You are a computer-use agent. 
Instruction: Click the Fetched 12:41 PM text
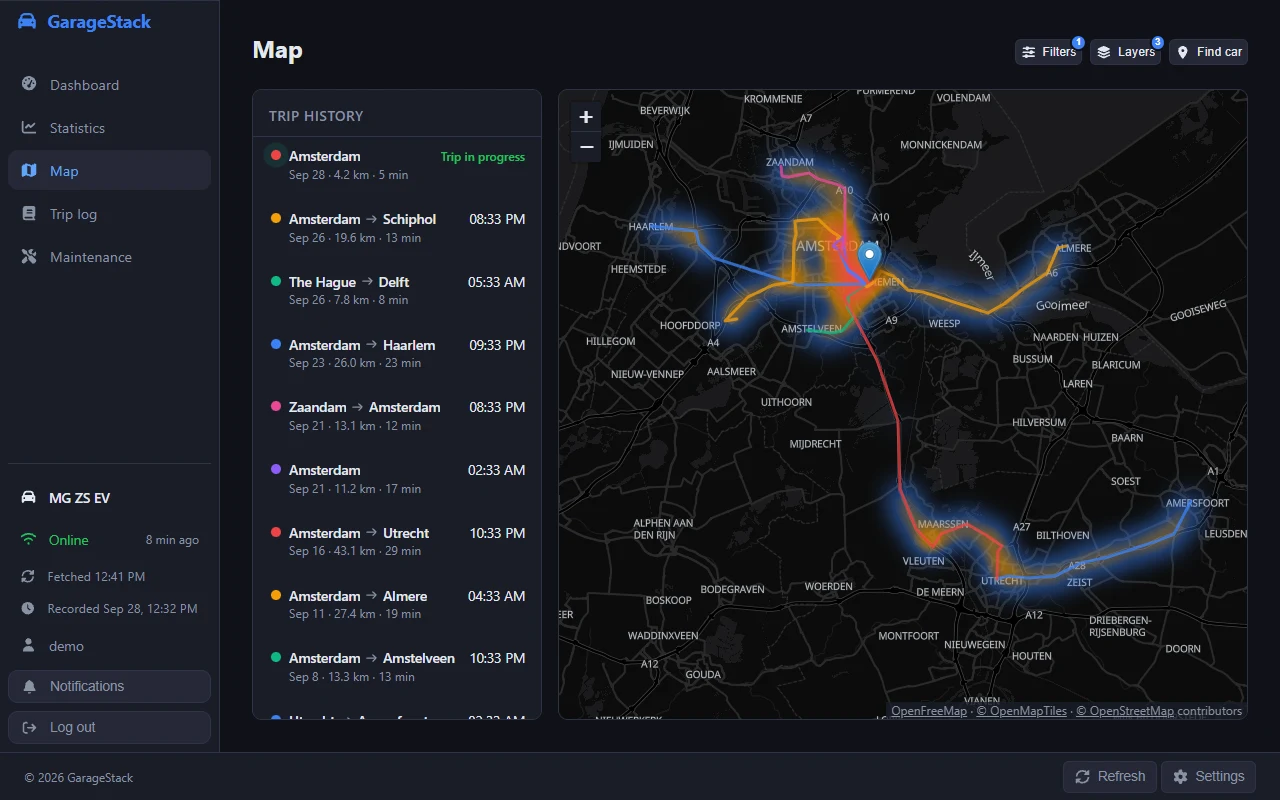point(96,577)
